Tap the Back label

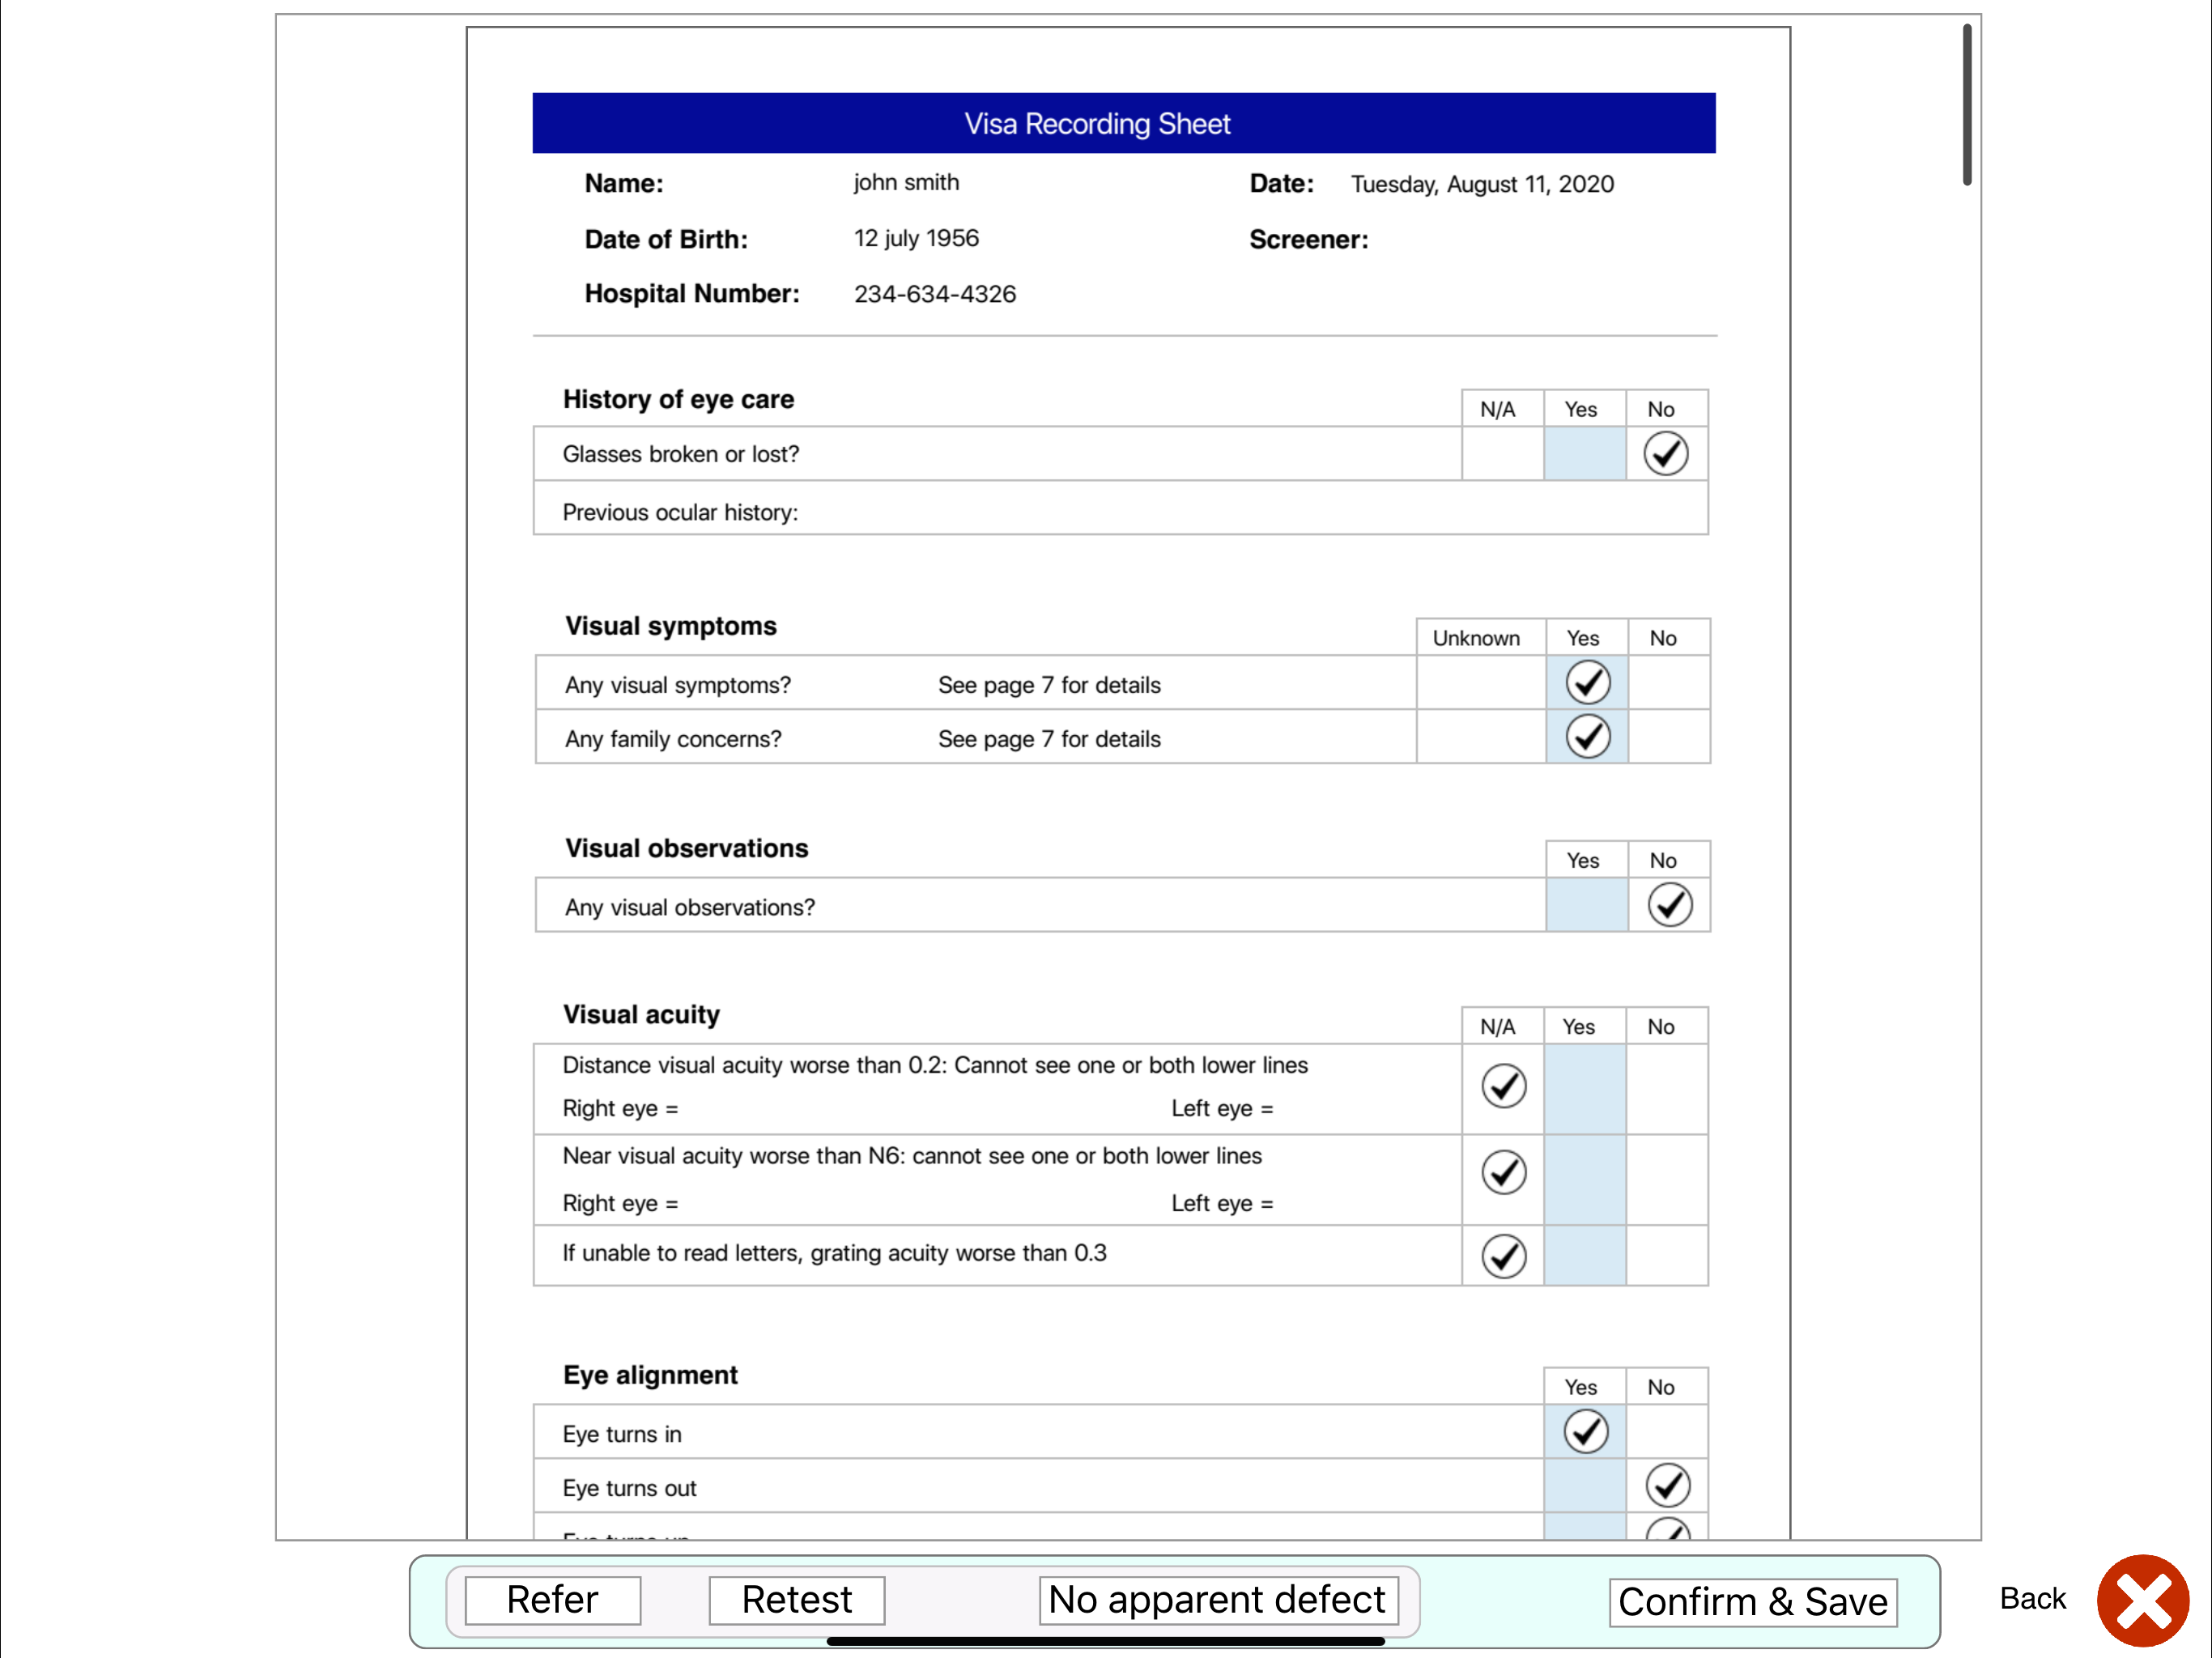coord(2032,1598)
